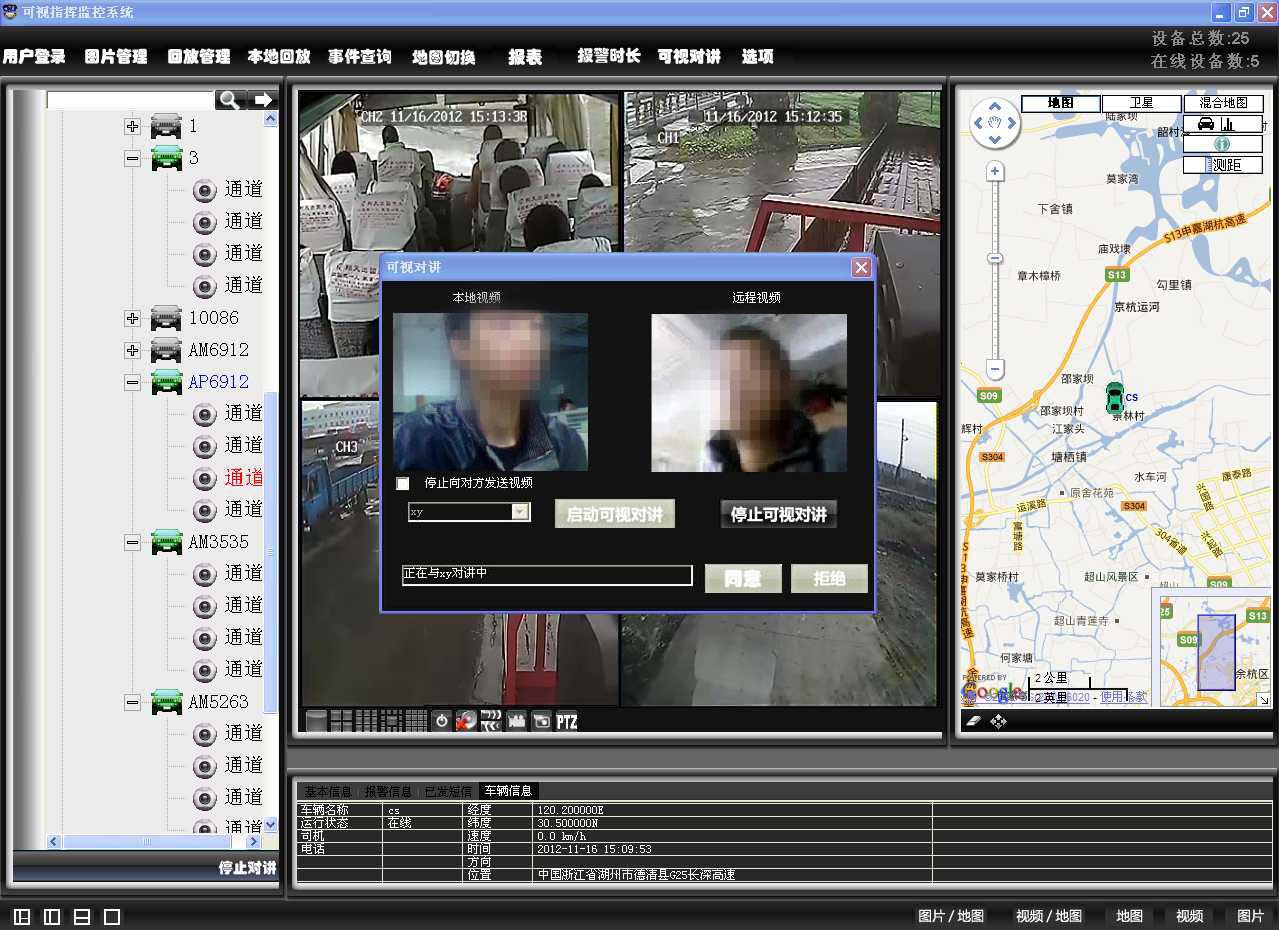Switch to the 已发短信 tab

point(448,791)
